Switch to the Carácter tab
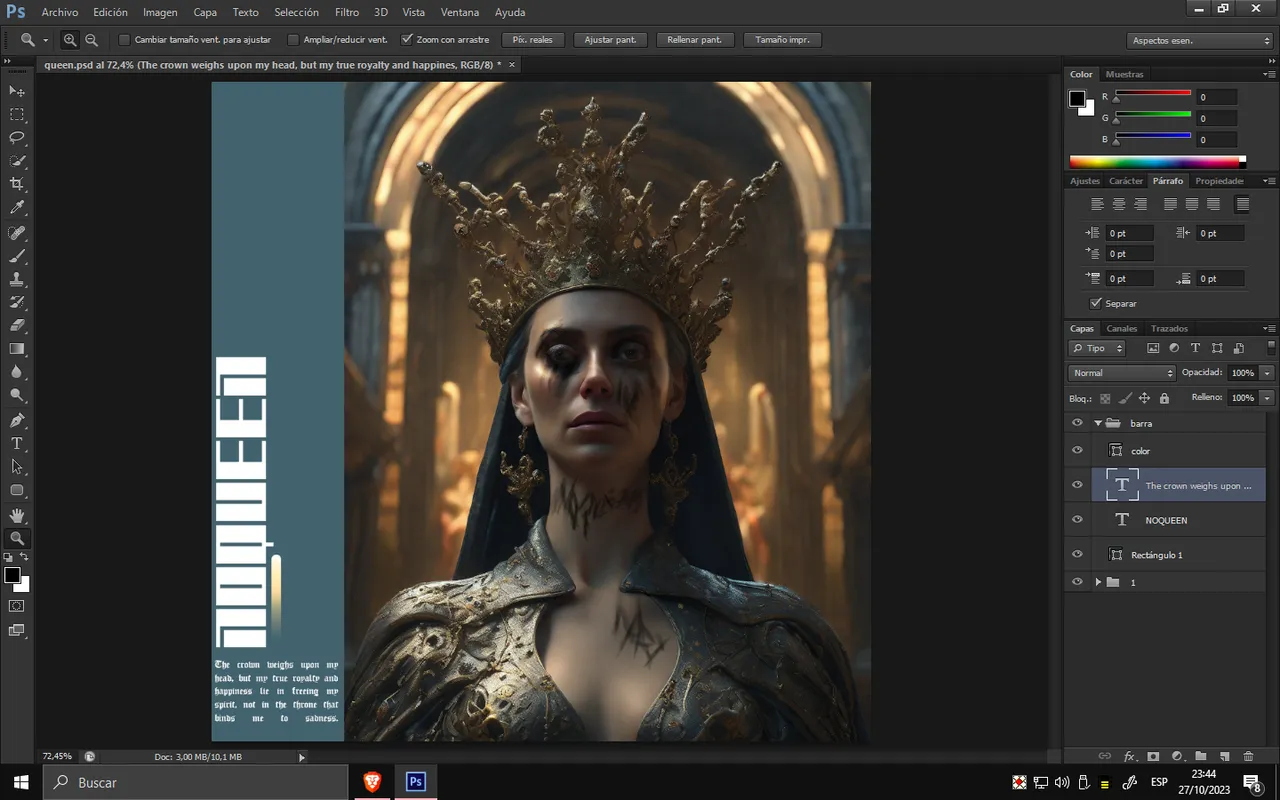 pos(1126,181)
